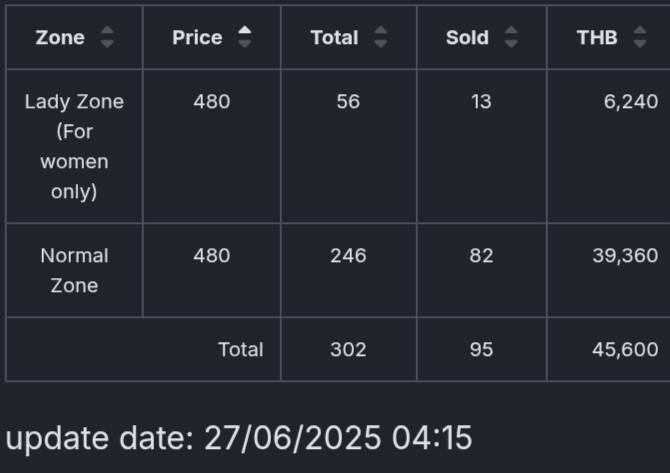
Task: Sort by Sold column arrows
Action: [x=511, y=37]
